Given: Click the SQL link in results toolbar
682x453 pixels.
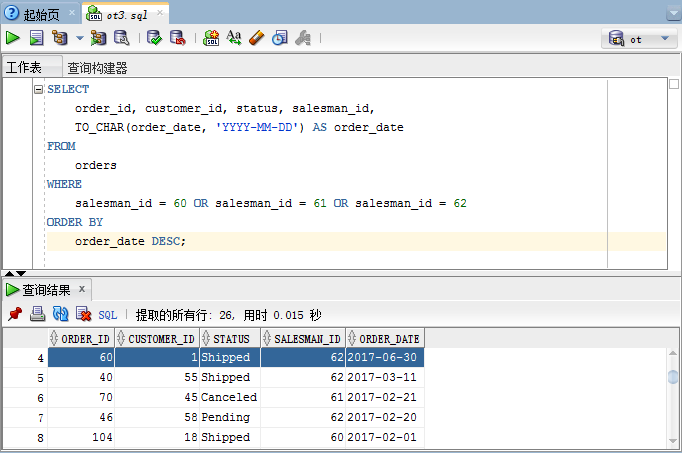Looking at the screenshot, I should 108,314.
